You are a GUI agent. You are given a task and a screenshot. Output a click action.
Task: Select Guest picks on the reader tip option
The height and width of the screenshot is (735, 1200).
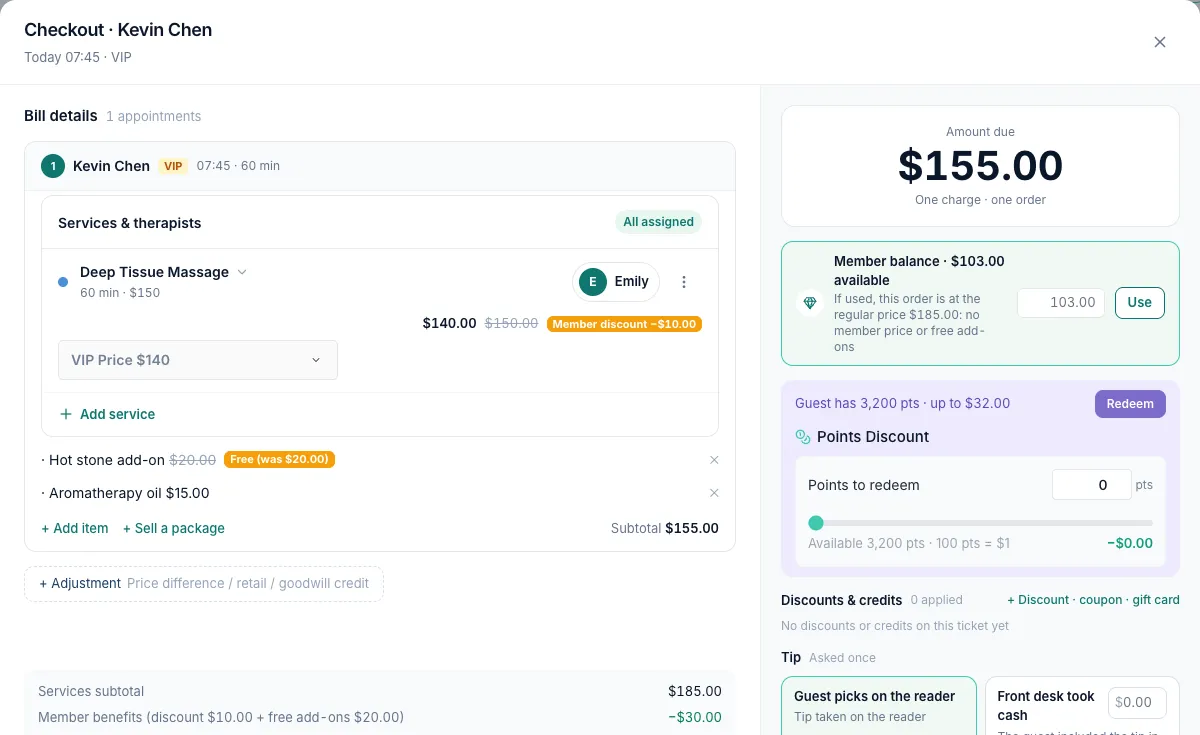pyautogui.click(x=879, y=706)
